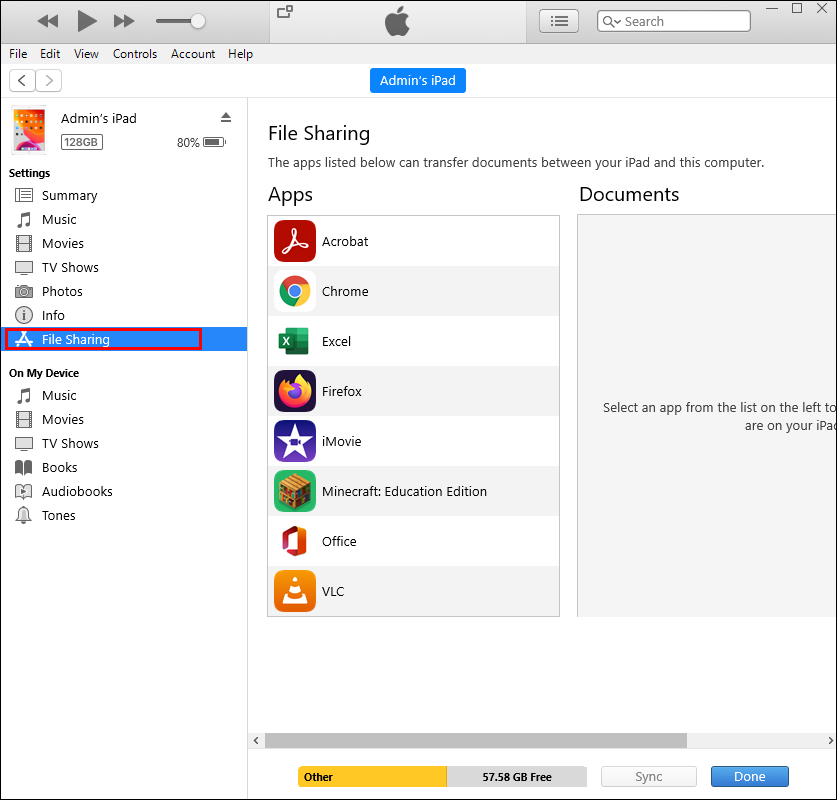Click the iPad device thumbnail

click(x=29, y=130)
